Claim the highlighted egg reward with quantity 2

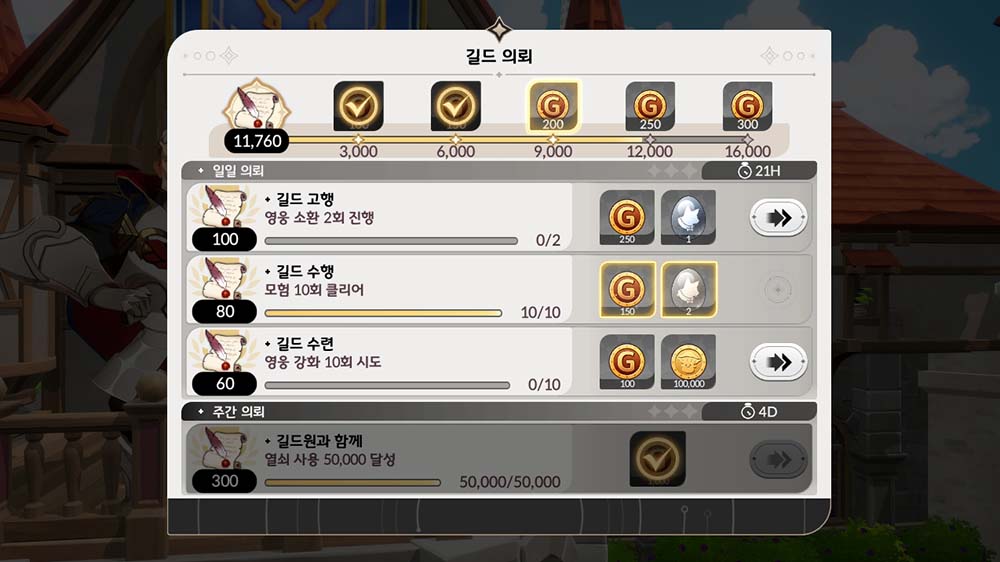tap(689, 290)
